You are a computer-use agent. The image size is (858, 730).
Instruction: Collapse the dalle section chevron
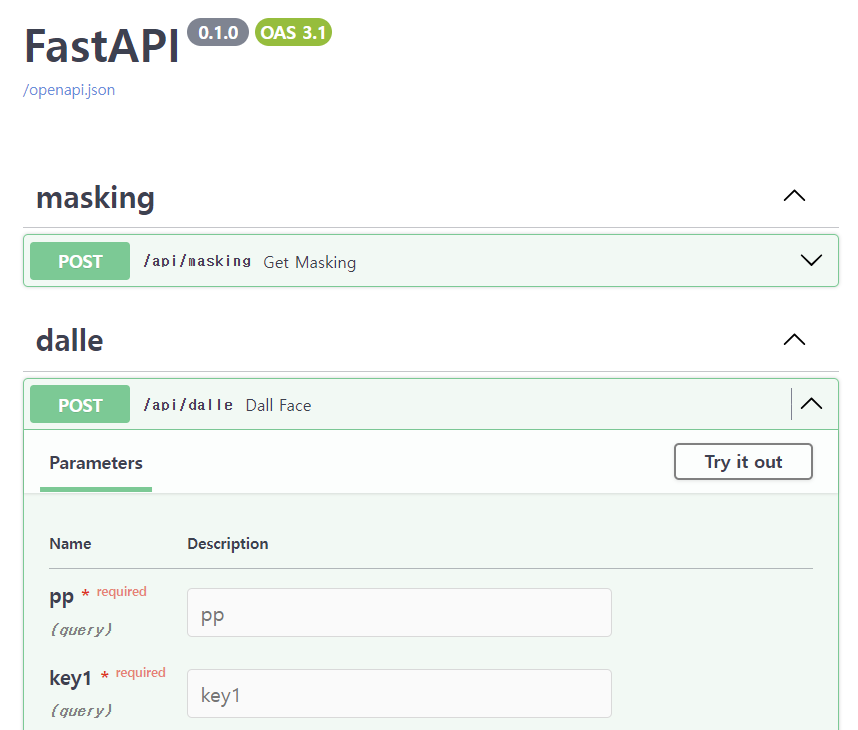[794, 340]
